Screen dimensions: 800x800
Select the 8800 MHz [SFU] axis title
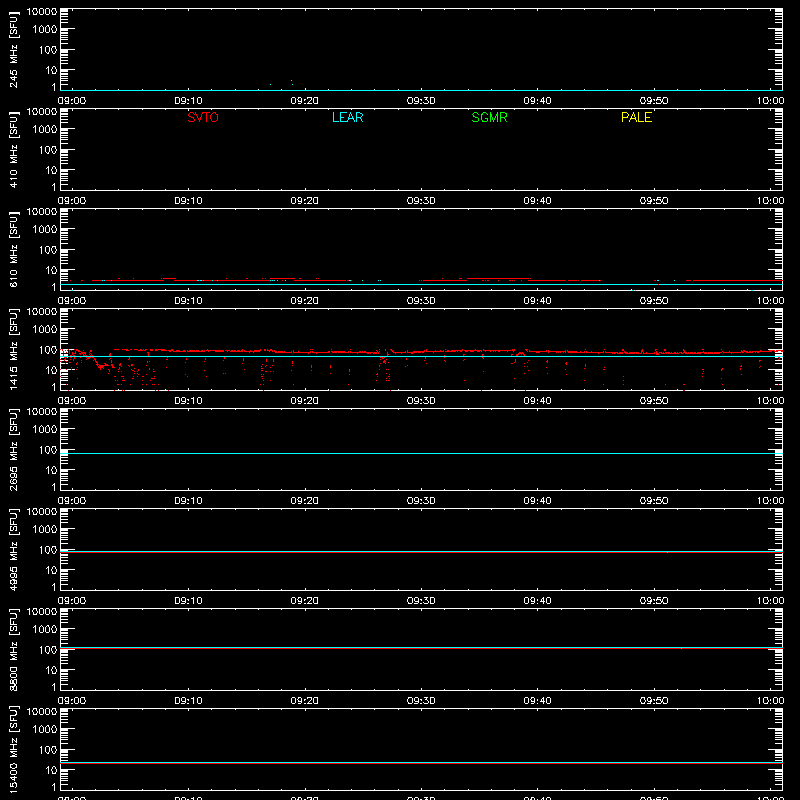[x=13, y=649]
